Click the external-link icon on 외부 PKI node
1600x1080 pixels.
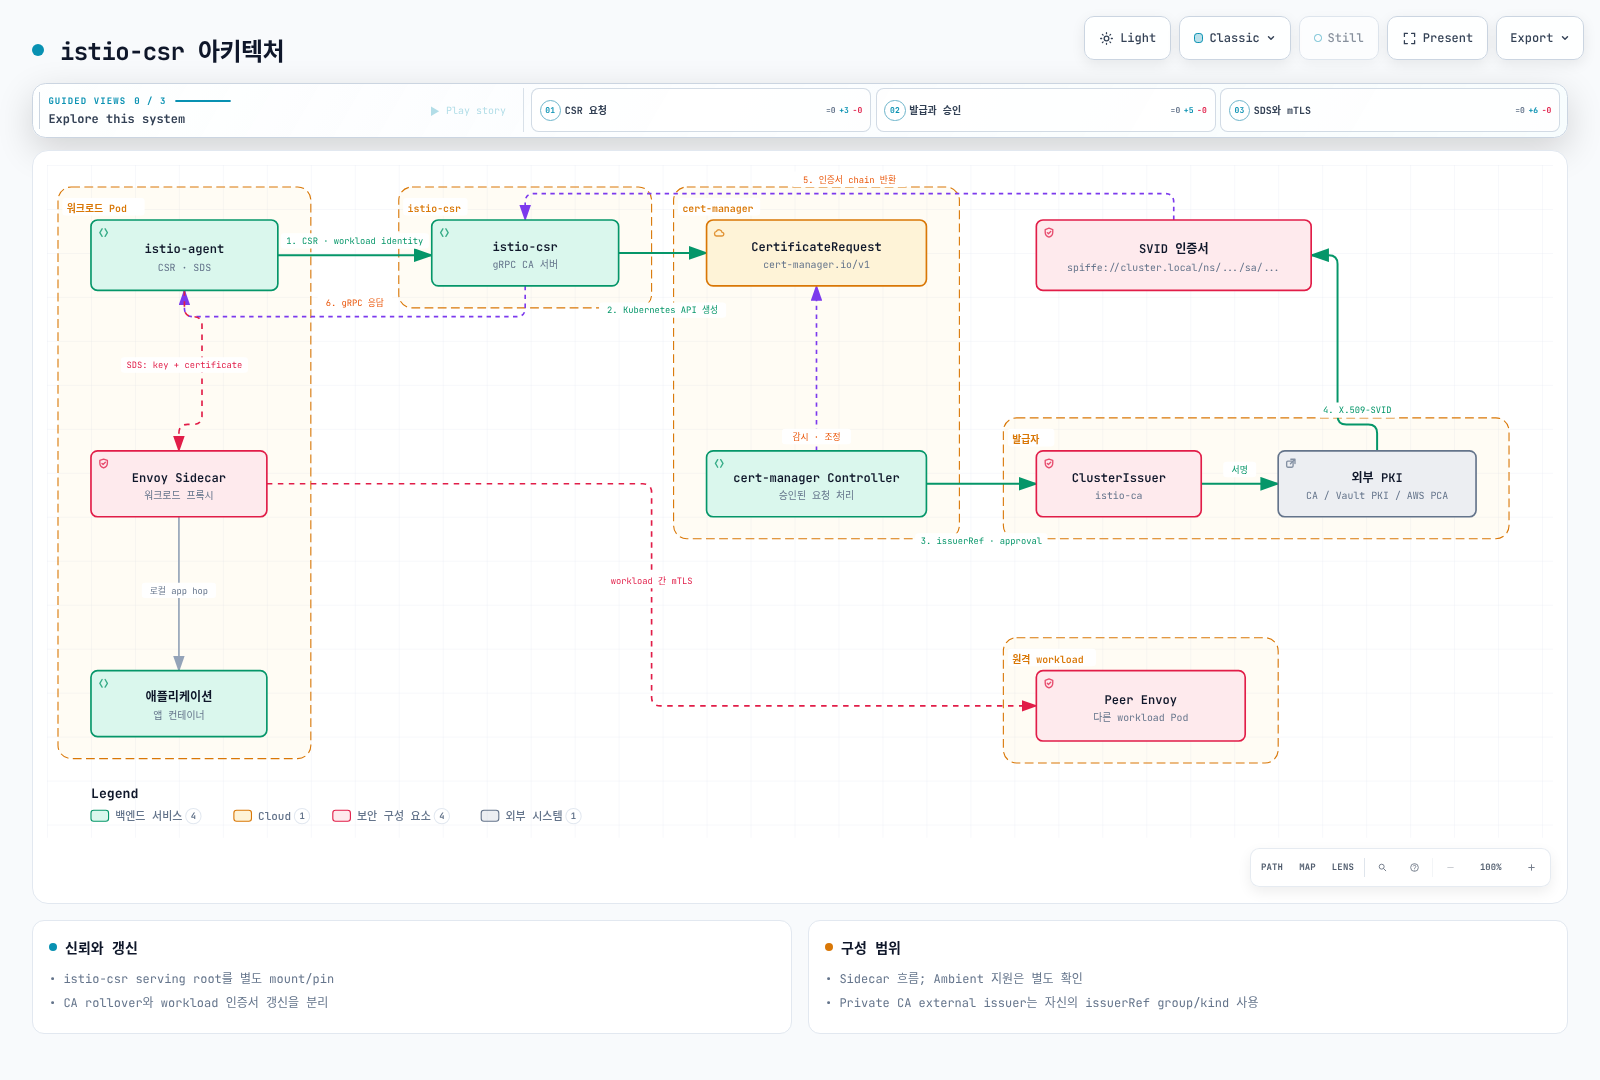click(1291, 463)
